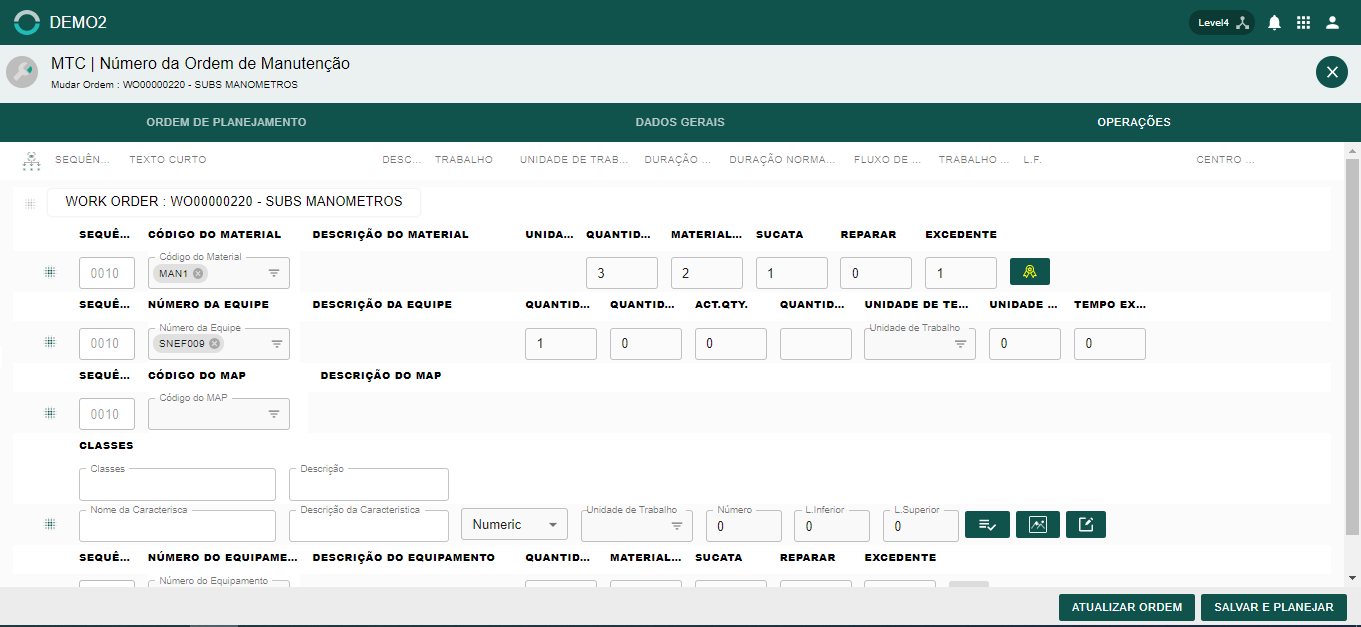
Task: Click the MAP sequence field 0010
Action: 107,414
